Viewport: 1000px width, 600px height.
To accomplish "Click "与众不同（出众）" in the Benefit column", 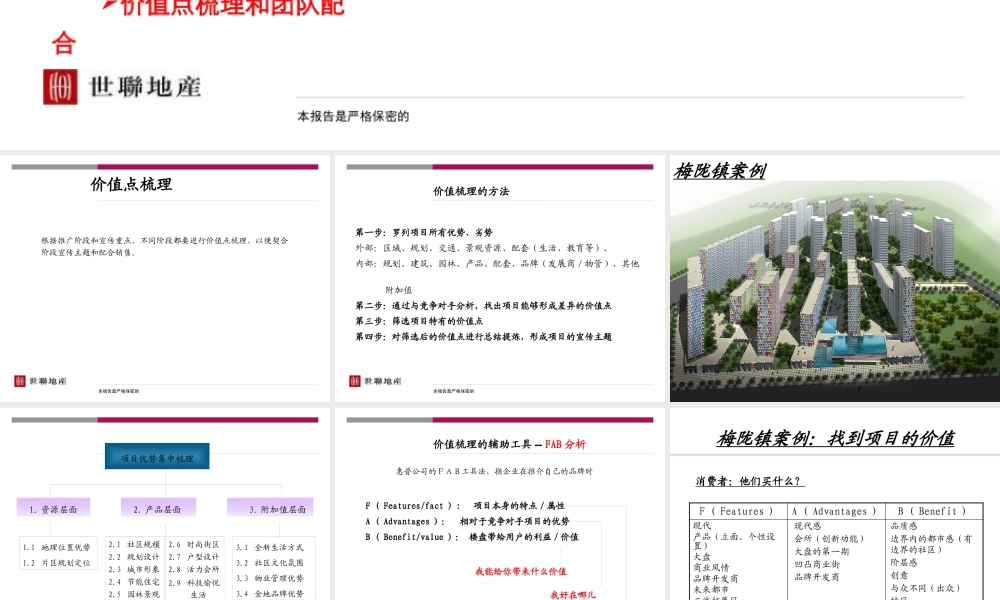I will point(925,588).
